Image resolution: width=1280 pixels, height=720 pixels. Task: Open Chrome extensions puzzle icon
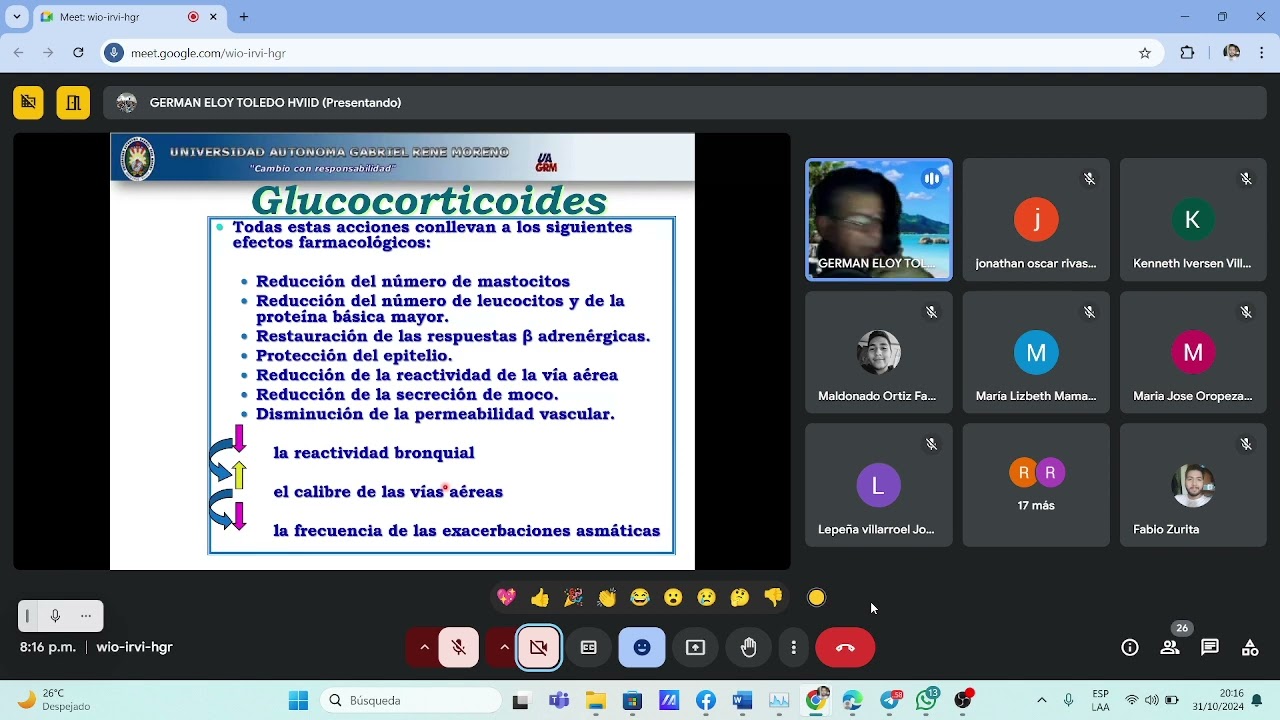(1187, 53)
